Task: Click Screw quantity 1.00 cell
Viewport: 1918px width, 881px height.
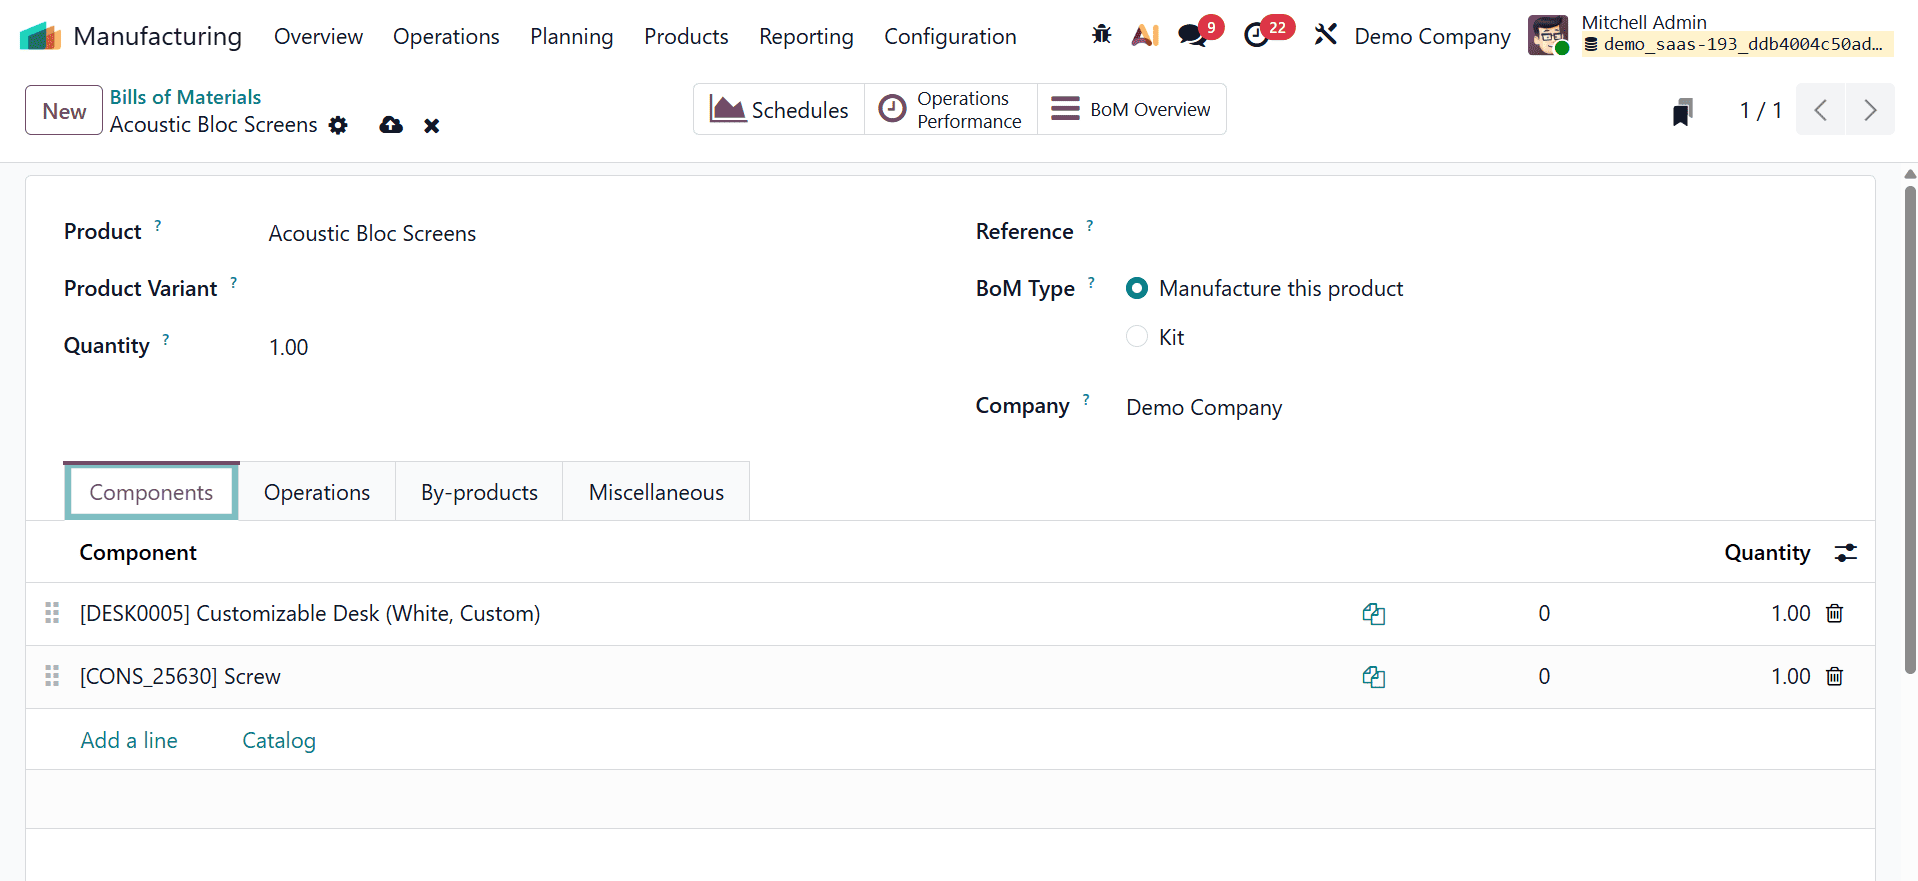Action: tap(1790, 676)
